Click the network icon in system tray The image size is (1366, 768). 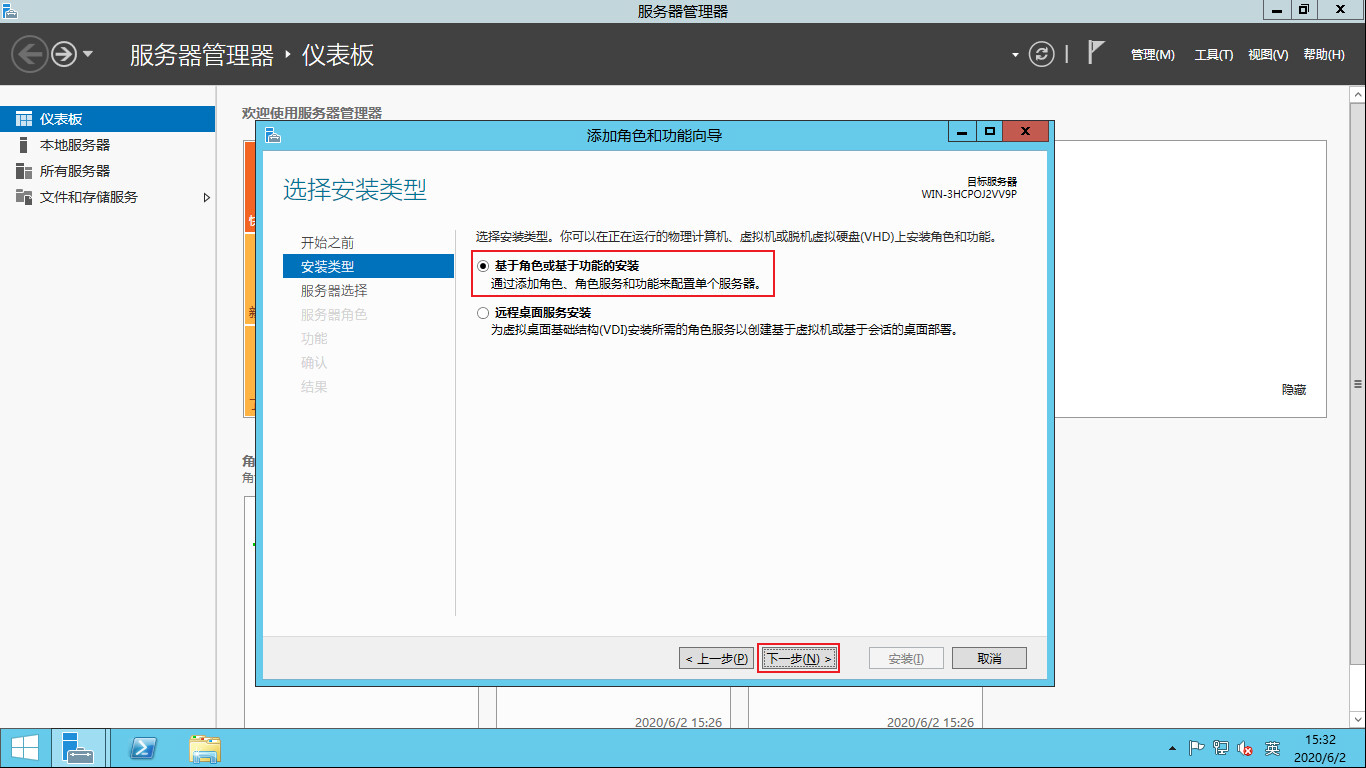(x=1222, y=747)
